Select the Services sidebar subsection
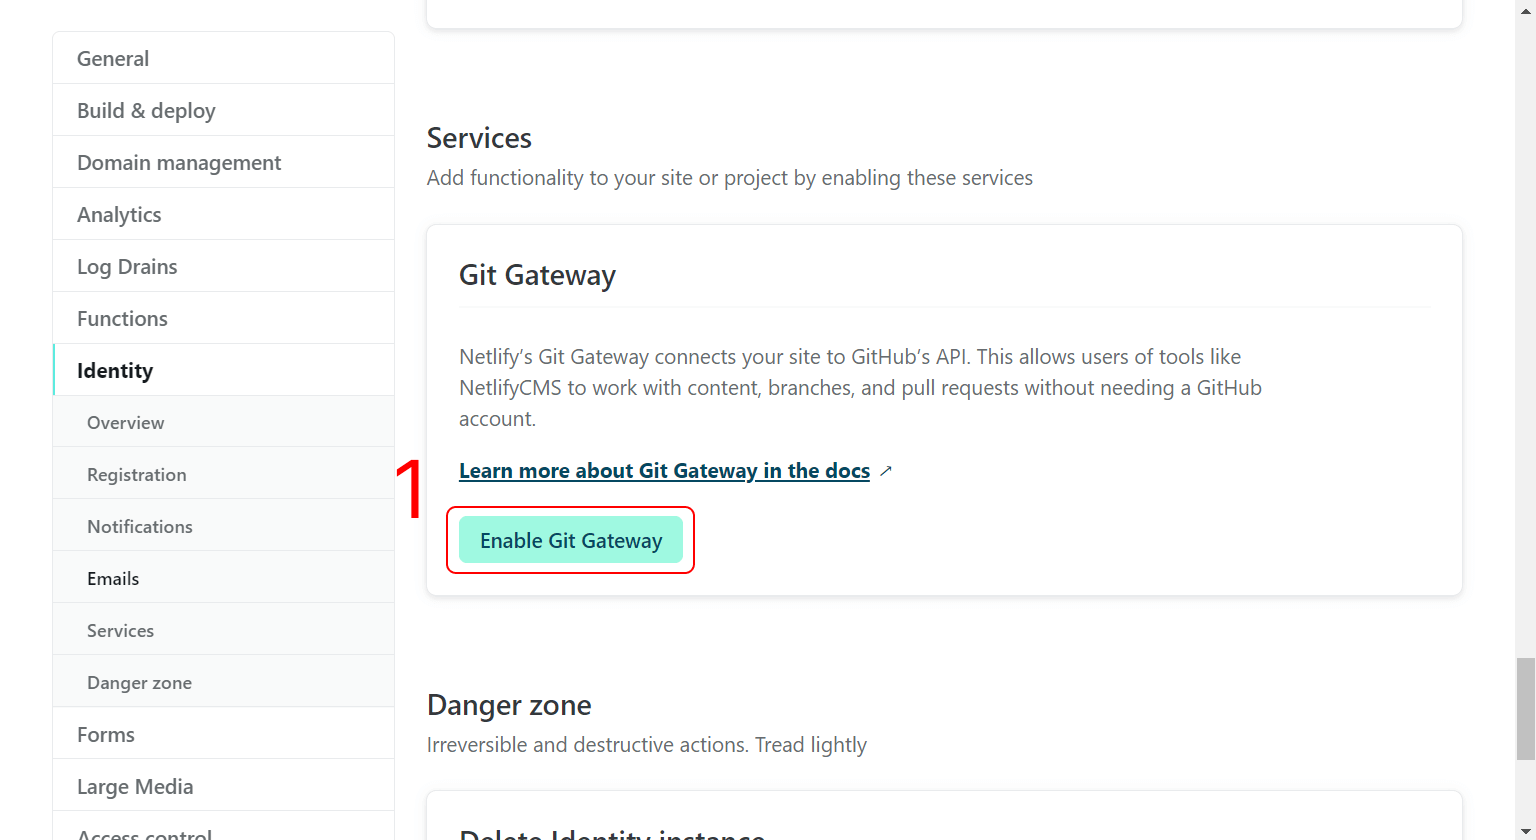The height and width of the screenshot is (840, 1536). (x=120, y=630)
